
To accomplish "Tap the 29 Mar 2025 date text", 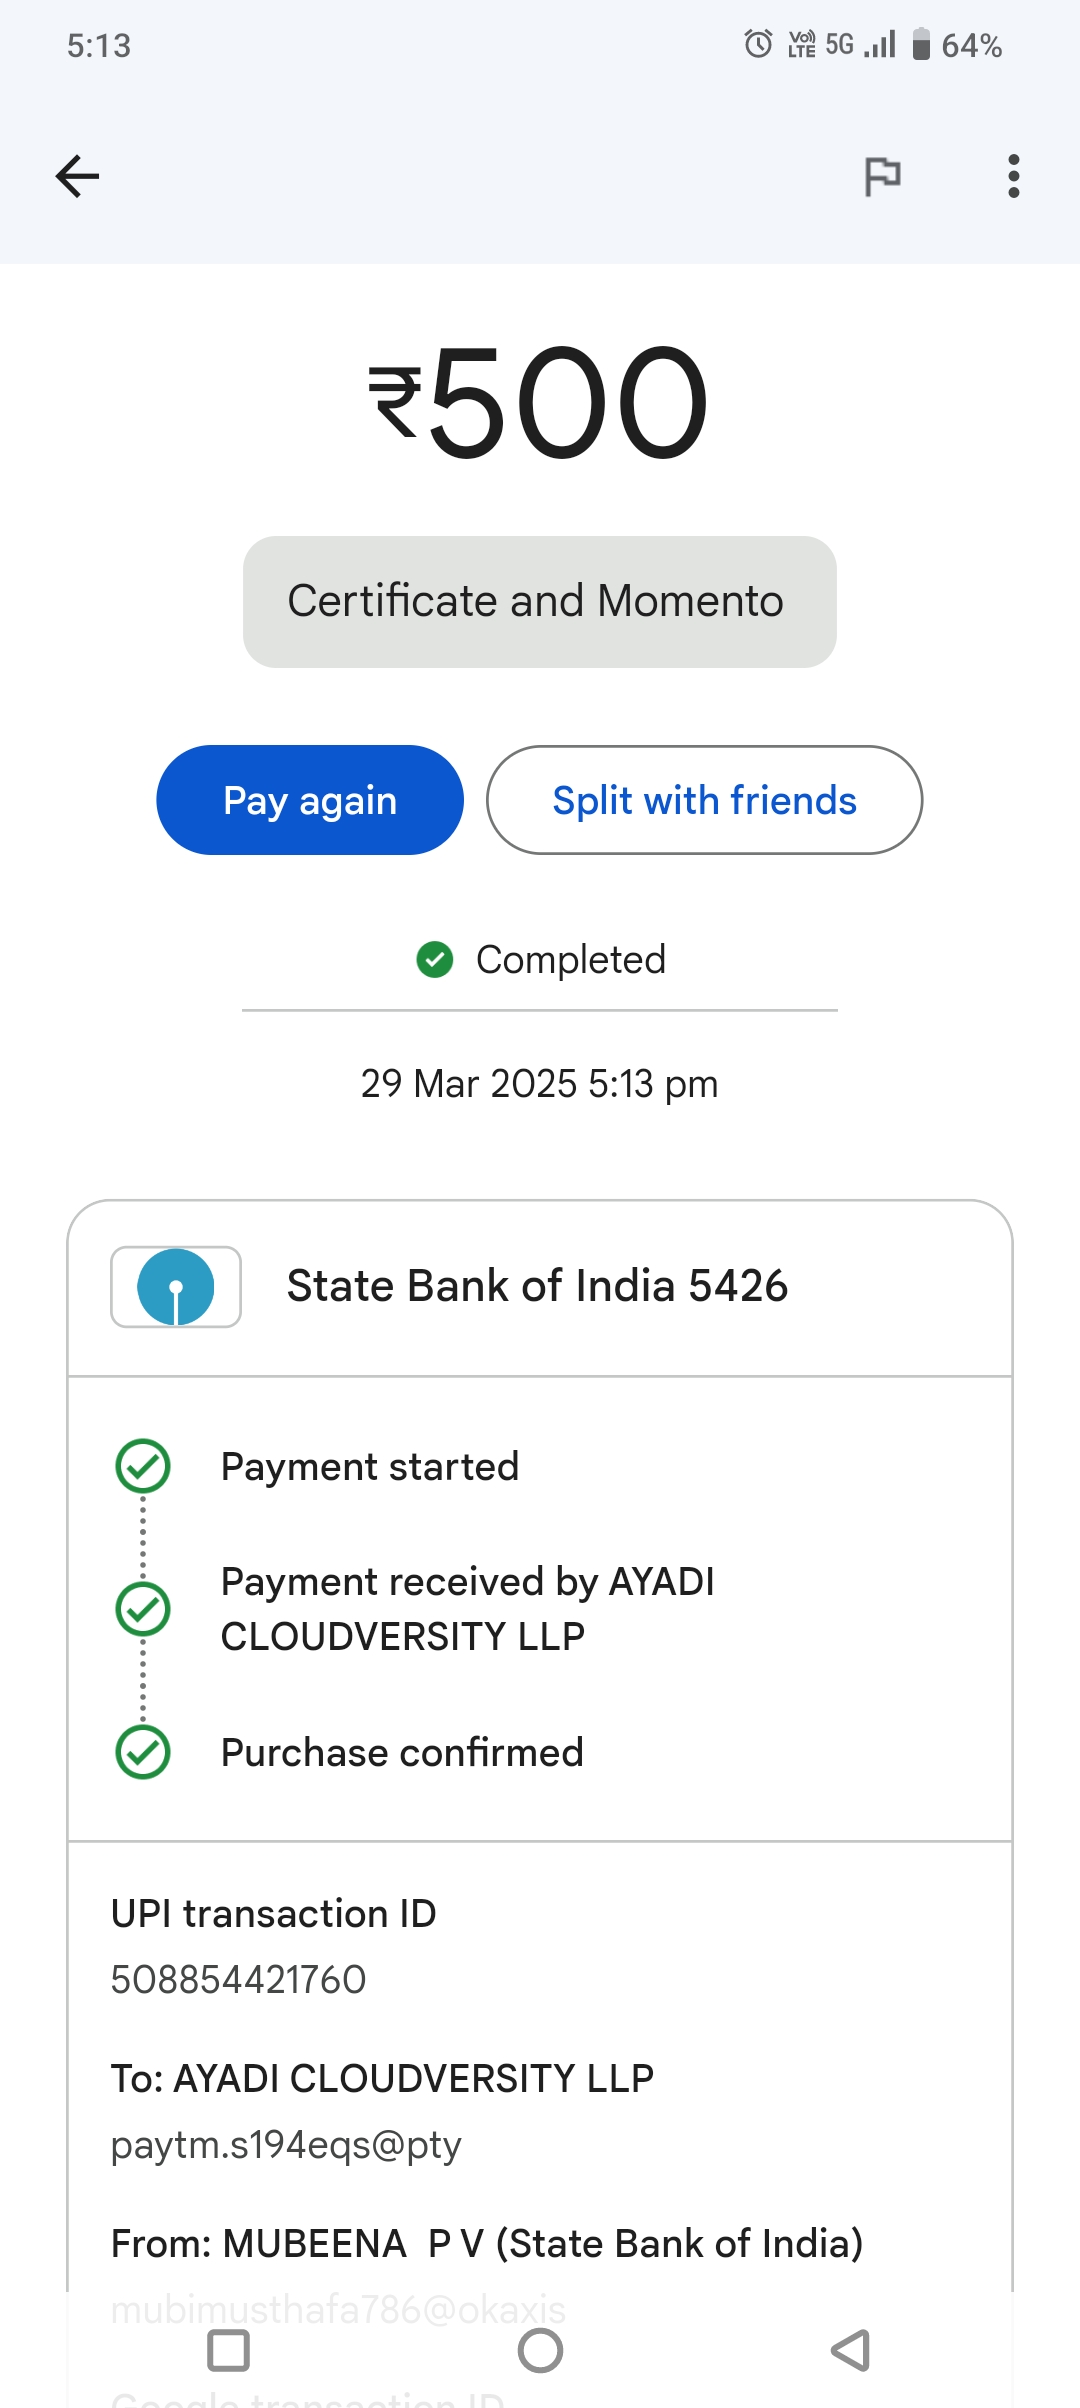I will click(x=539, y=1084).
